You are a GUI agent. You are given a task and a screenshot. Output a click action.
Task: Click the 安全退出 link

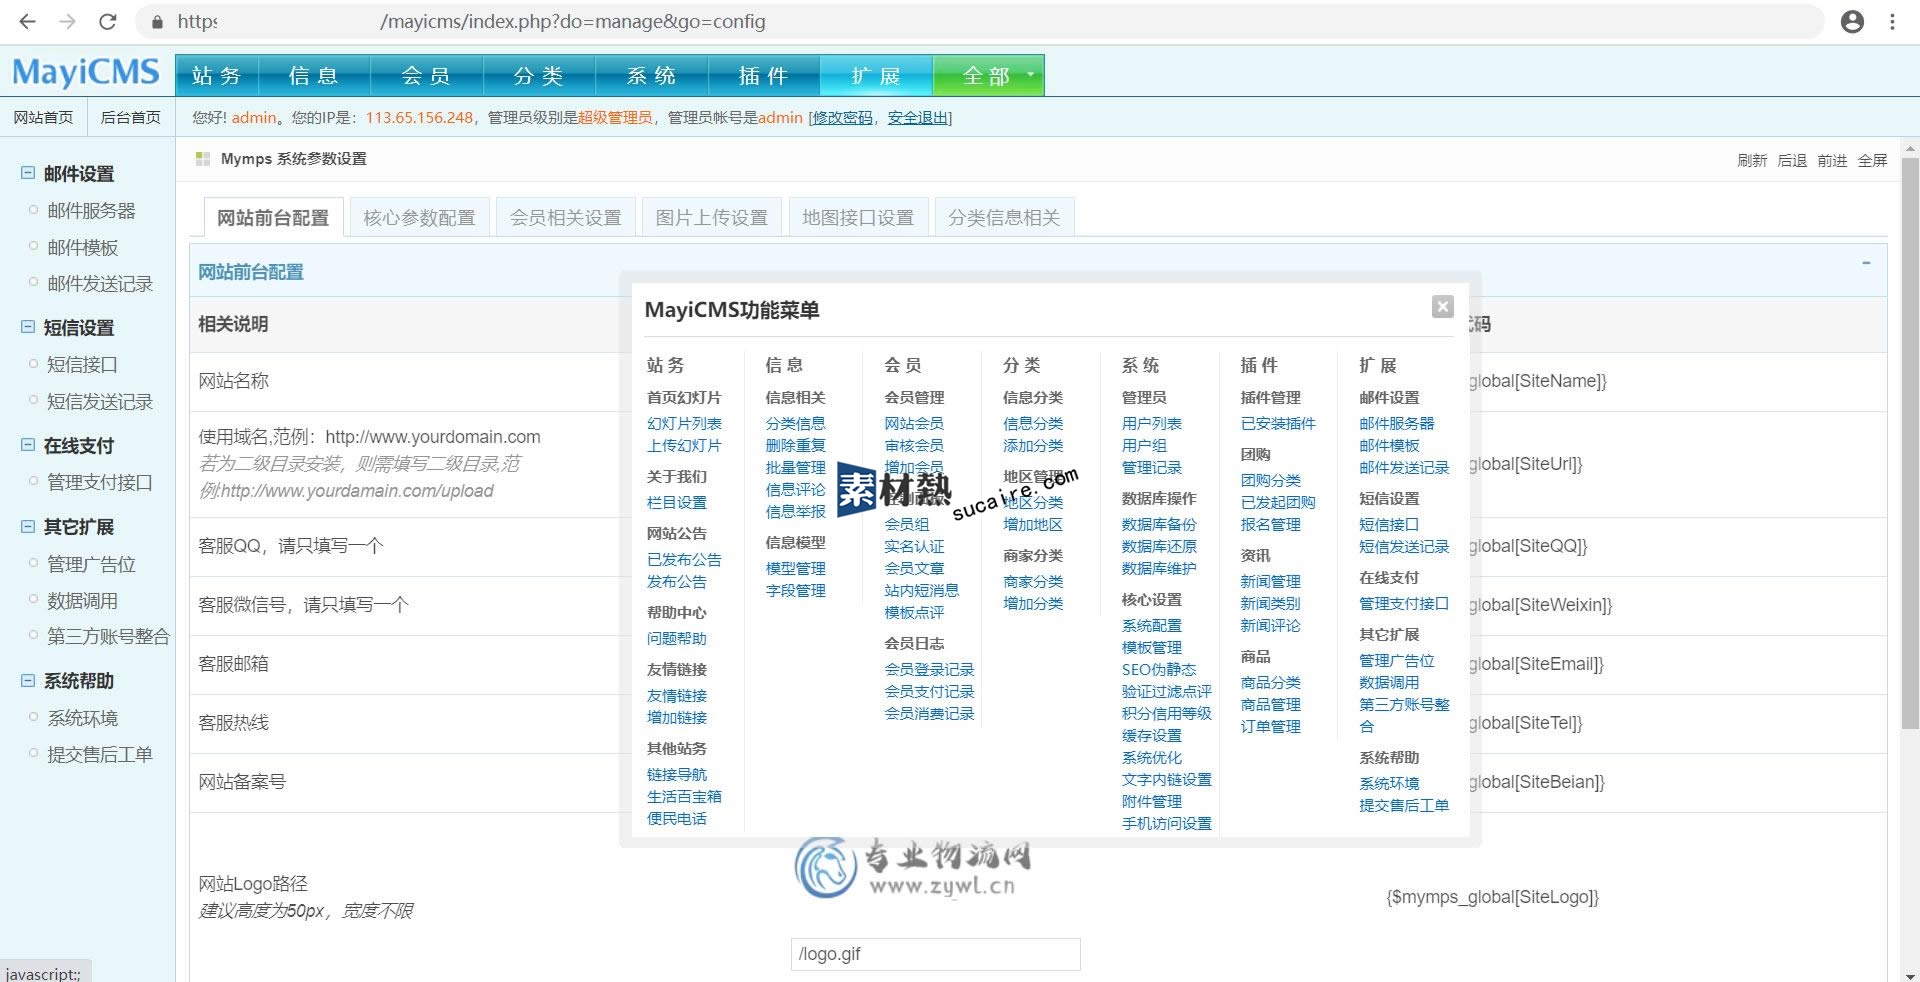click(x=917, y=117)
